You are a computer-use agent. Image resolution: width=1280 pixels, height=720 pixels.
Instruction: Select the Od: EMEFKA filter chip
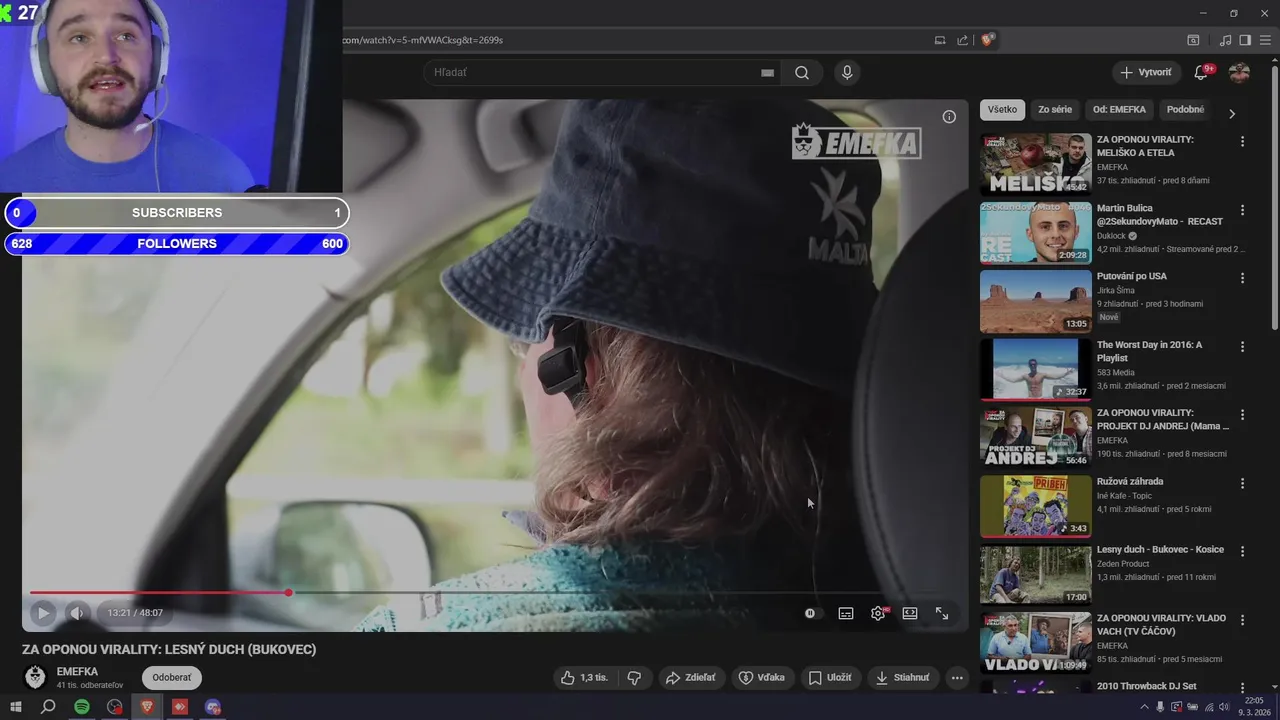(1119, 110)
